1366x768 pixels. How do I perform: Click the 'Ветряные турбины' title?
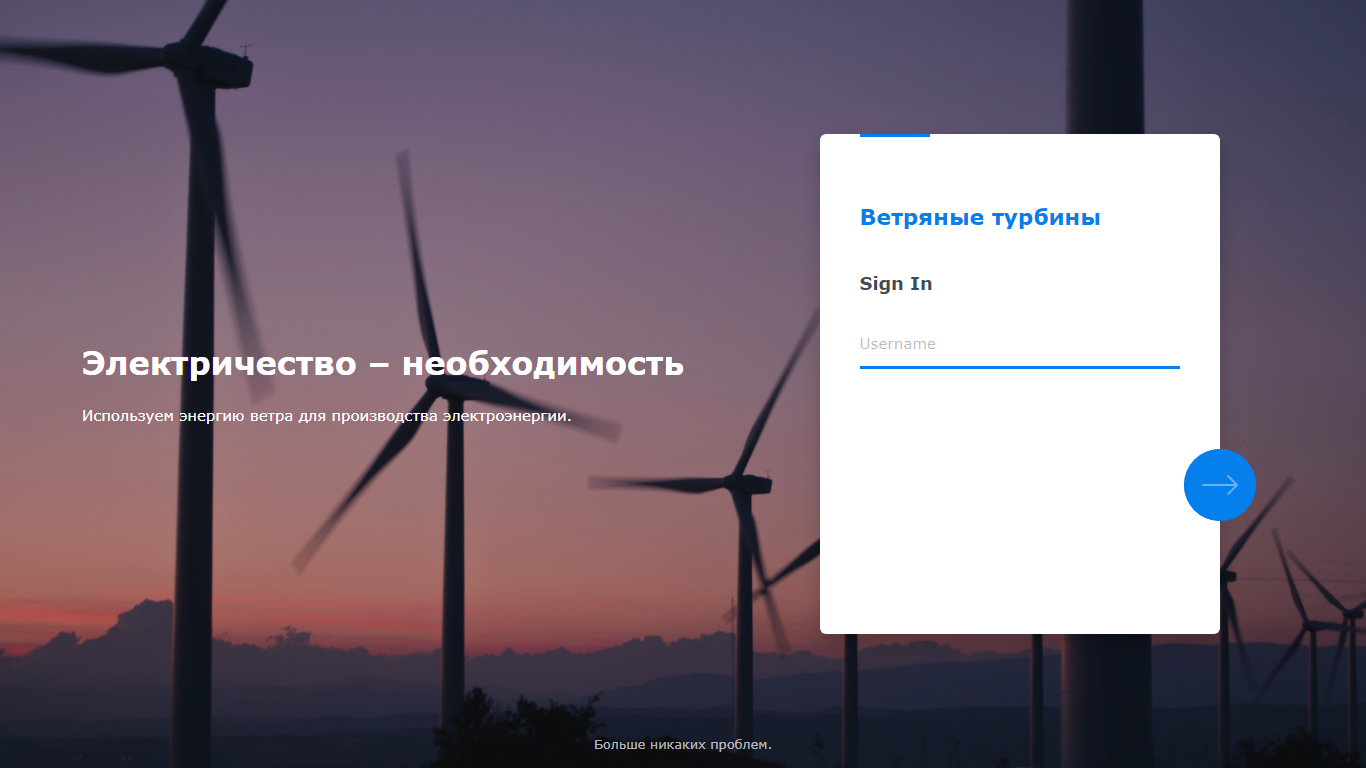coord(980,218)
